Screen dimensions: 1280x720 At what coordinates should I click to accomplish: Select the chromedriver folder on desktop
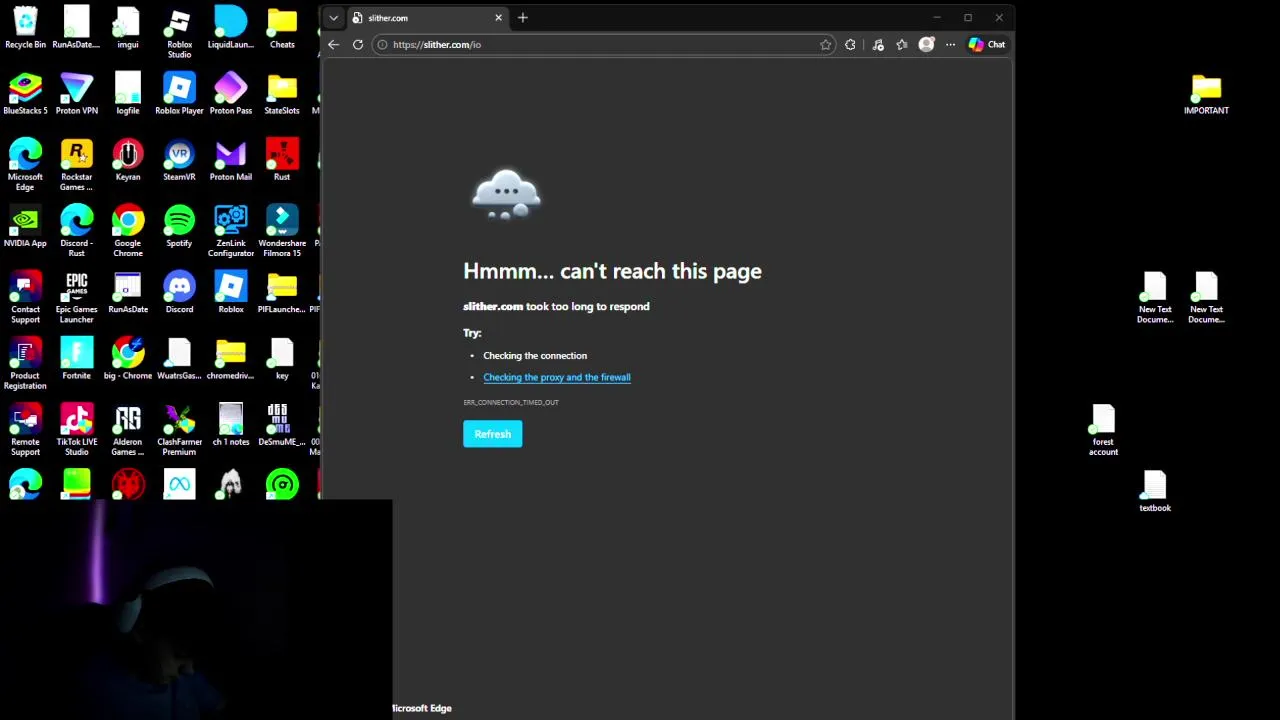click(230, 358)
